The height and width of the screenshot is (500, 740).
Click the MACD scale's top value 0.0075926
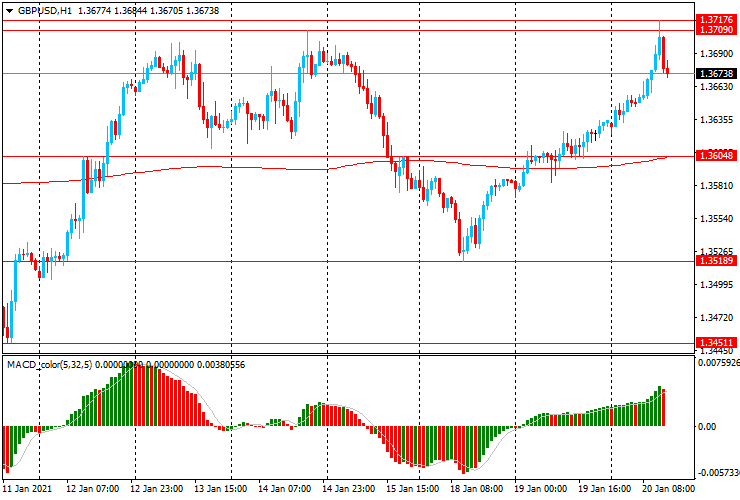tap(718, 364)
